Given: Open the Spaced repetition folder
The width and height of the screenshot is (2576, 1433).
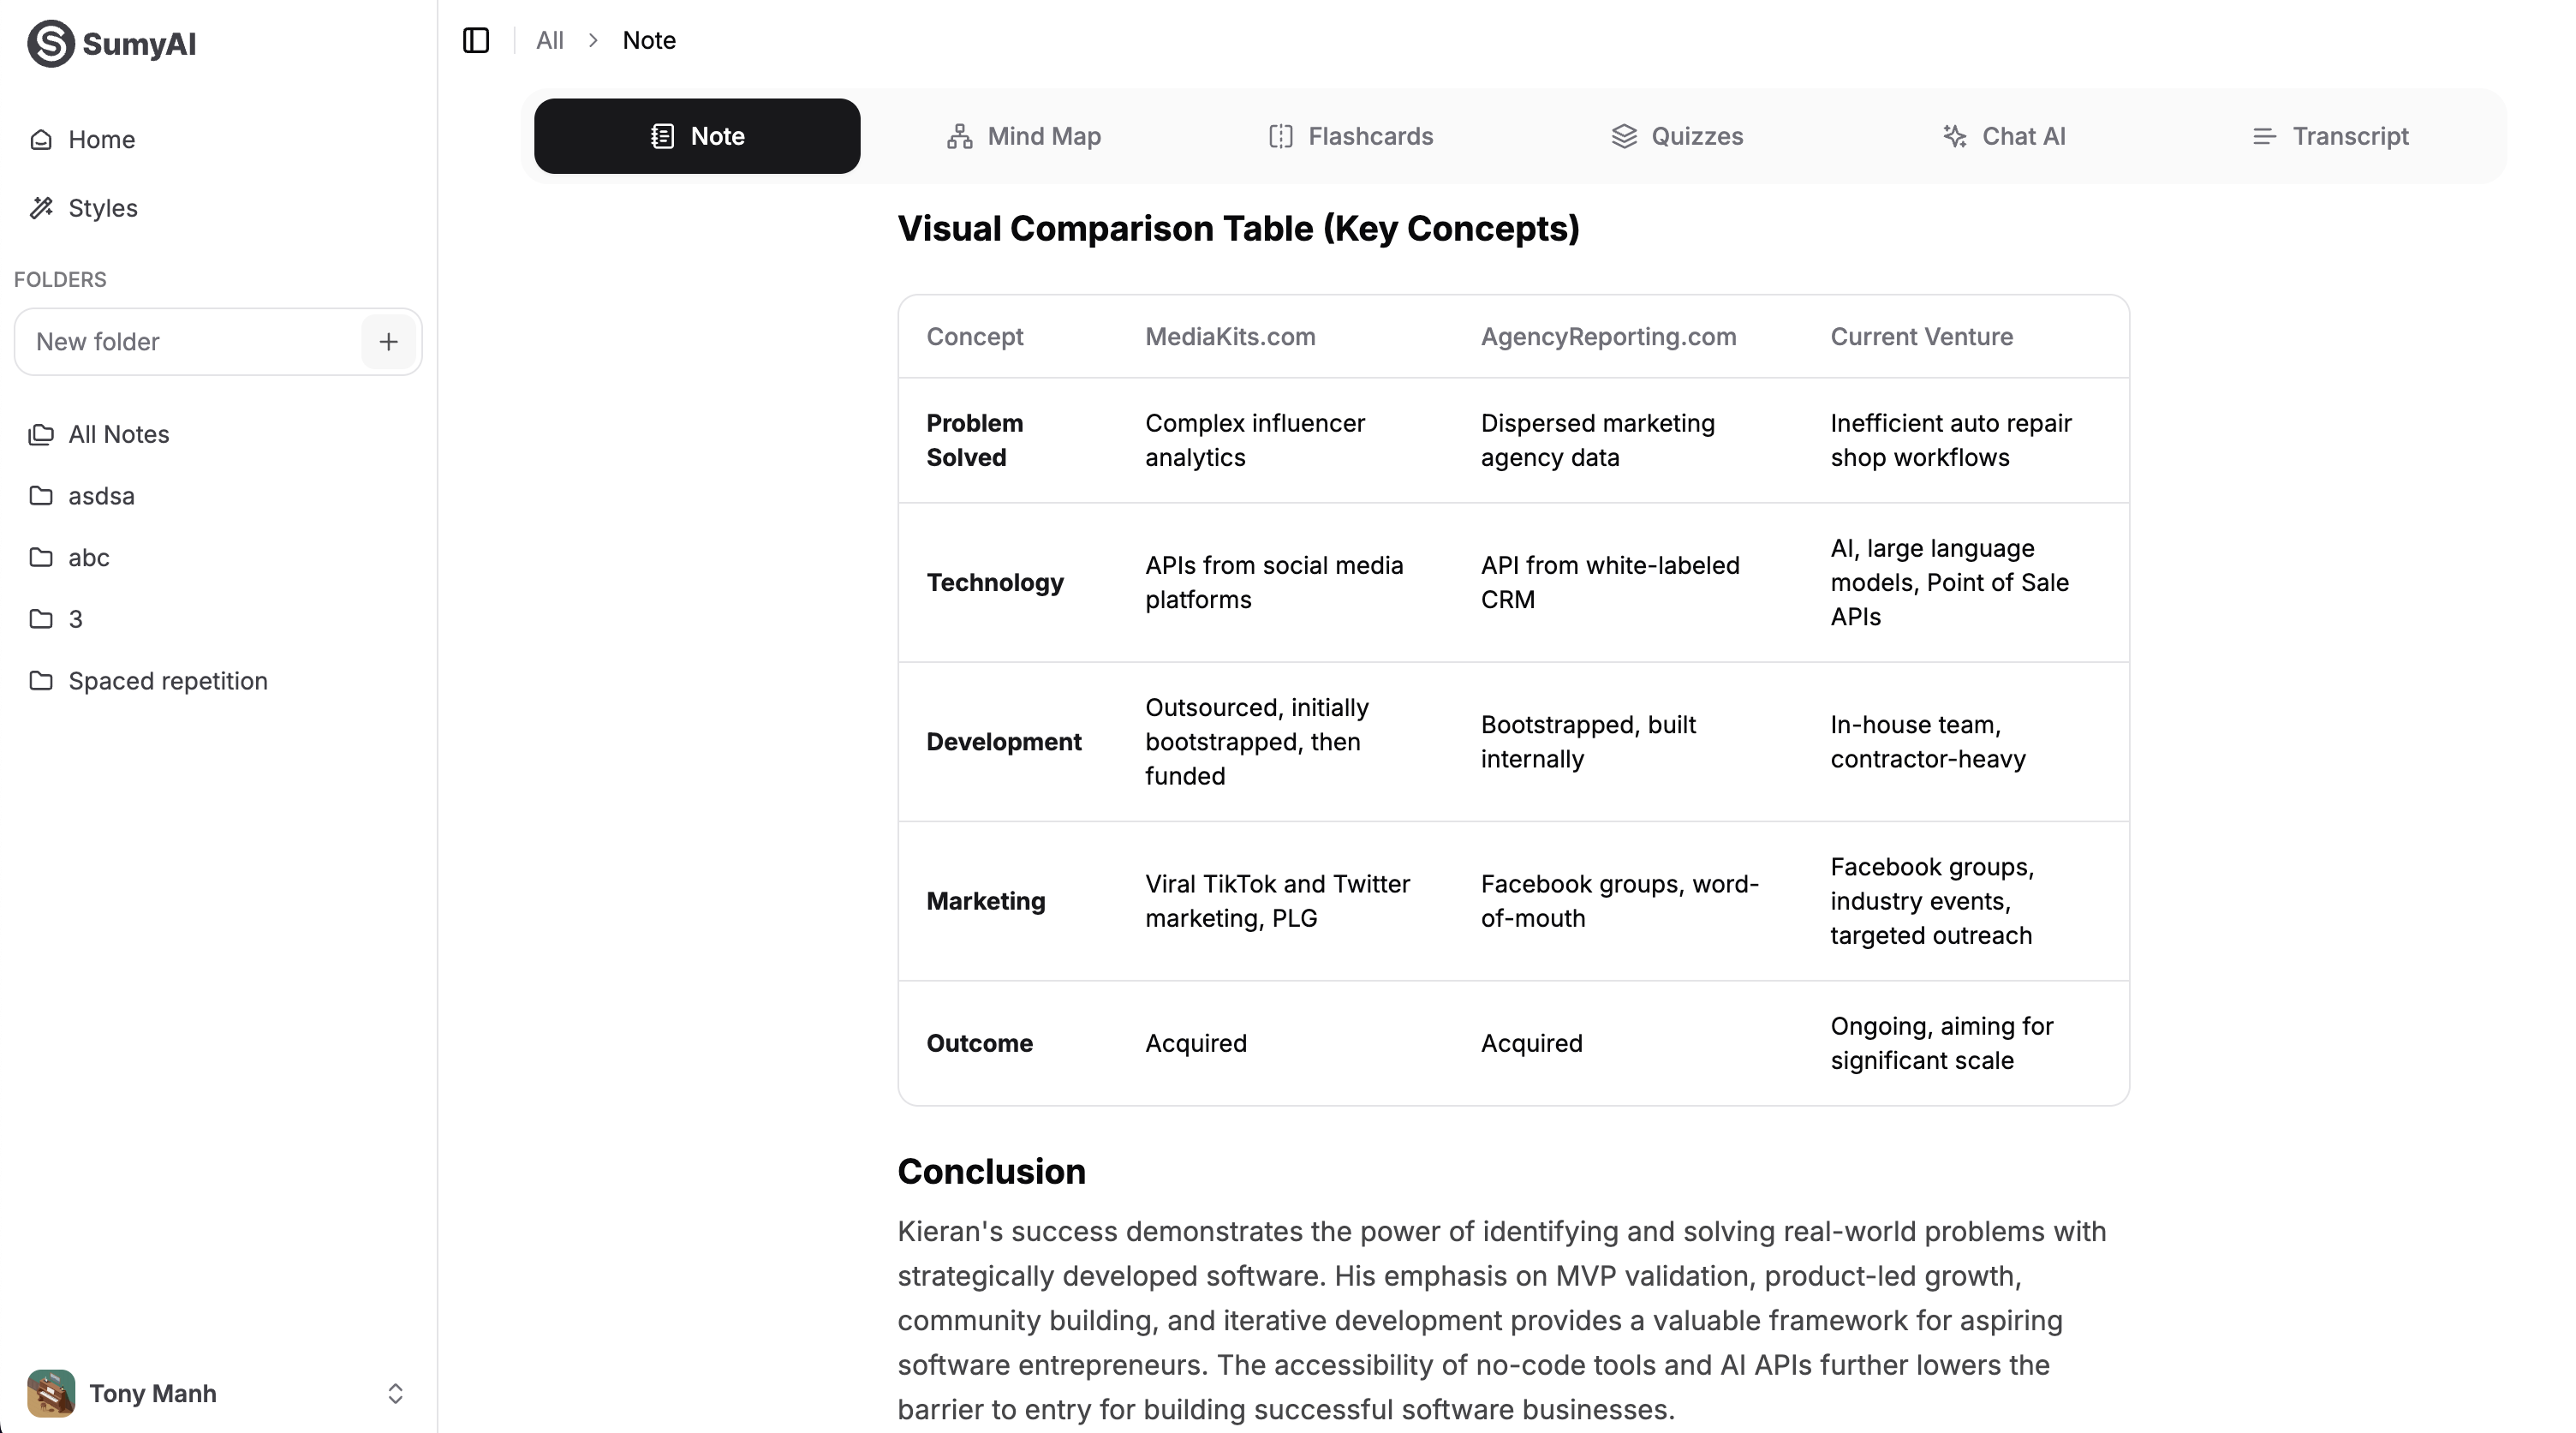Looking at the screenshot, I should tap(167, 681).
